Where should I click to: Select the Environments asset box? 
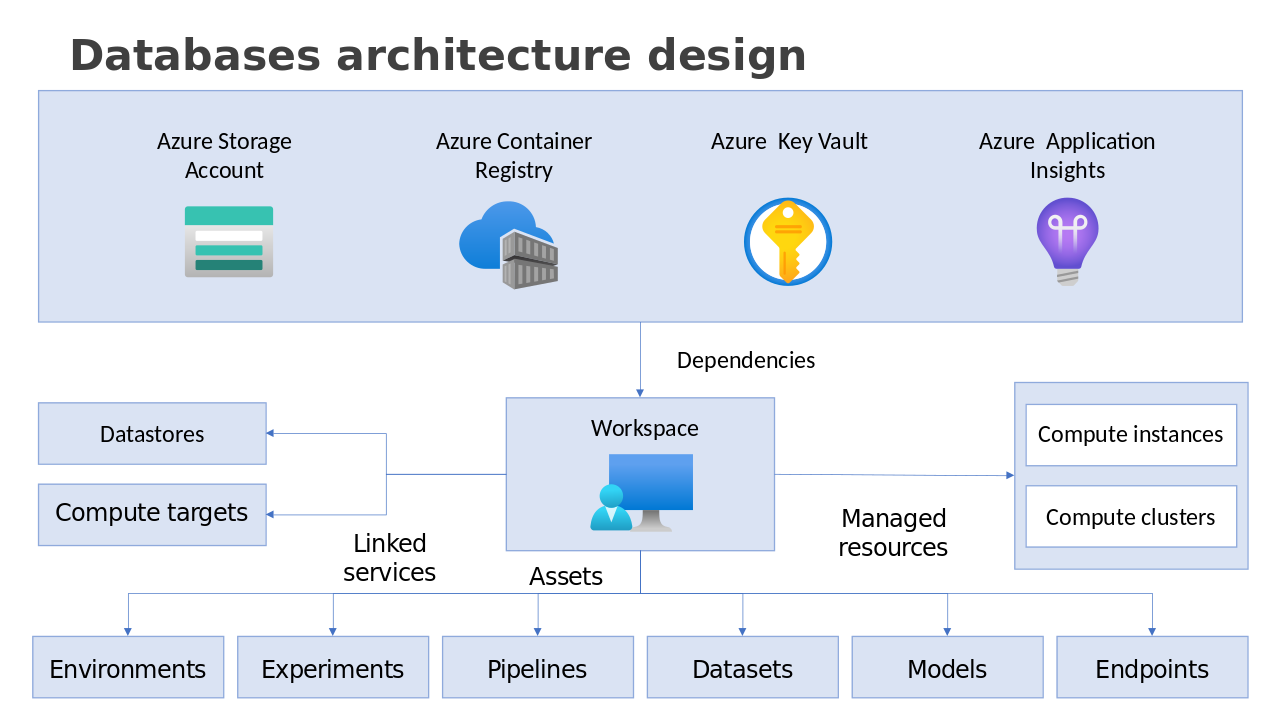(128, 667)
